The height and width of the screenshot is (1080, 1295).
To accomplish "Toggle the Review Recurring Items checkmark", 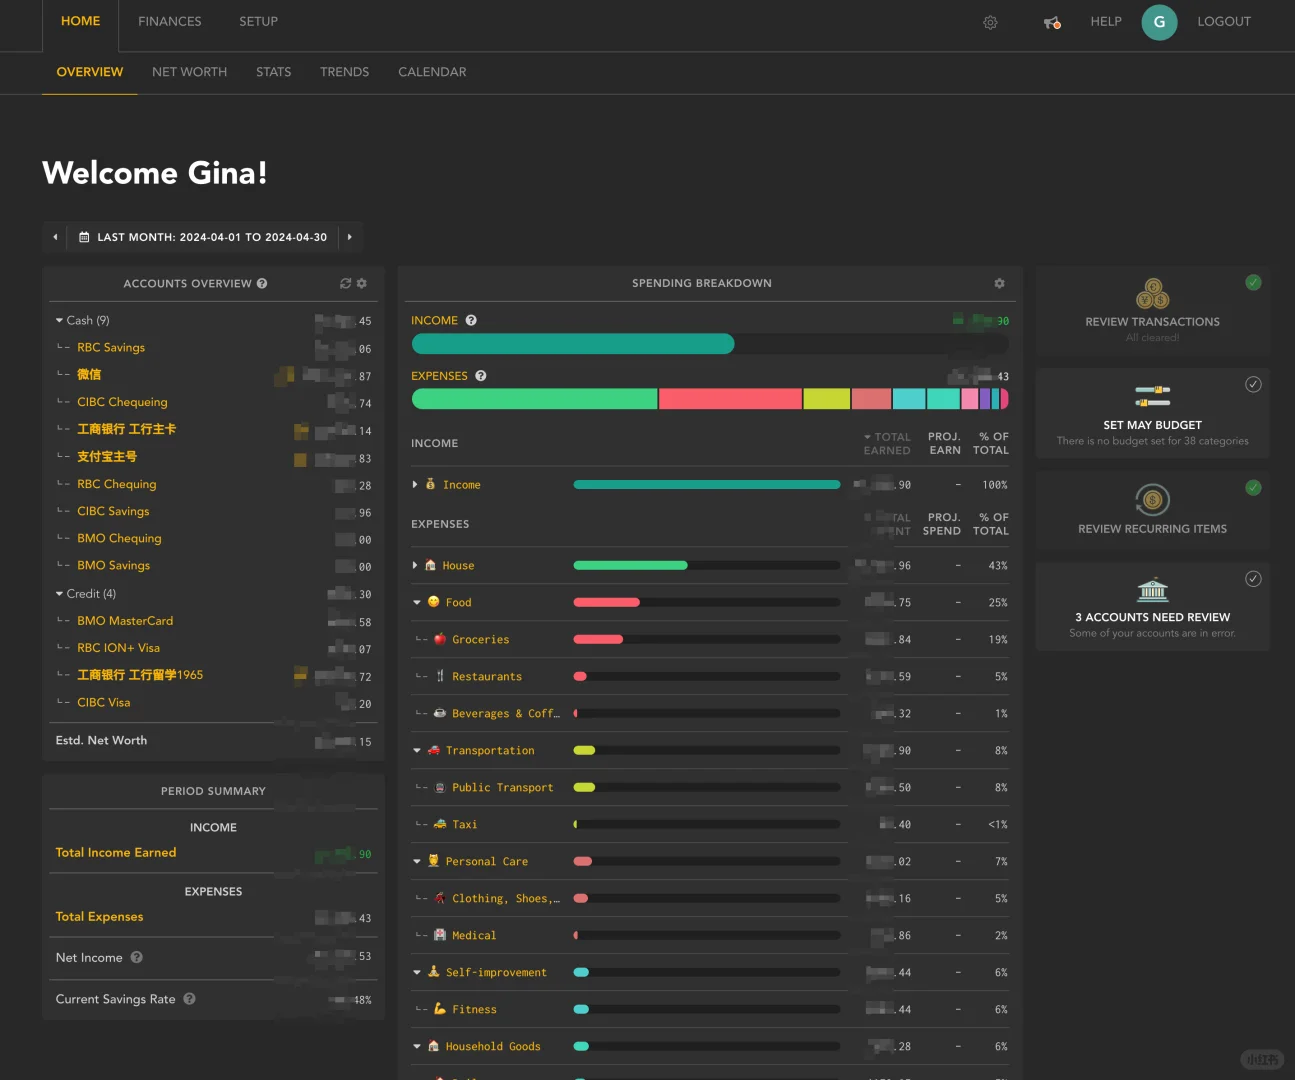I will coord(1253,488).
